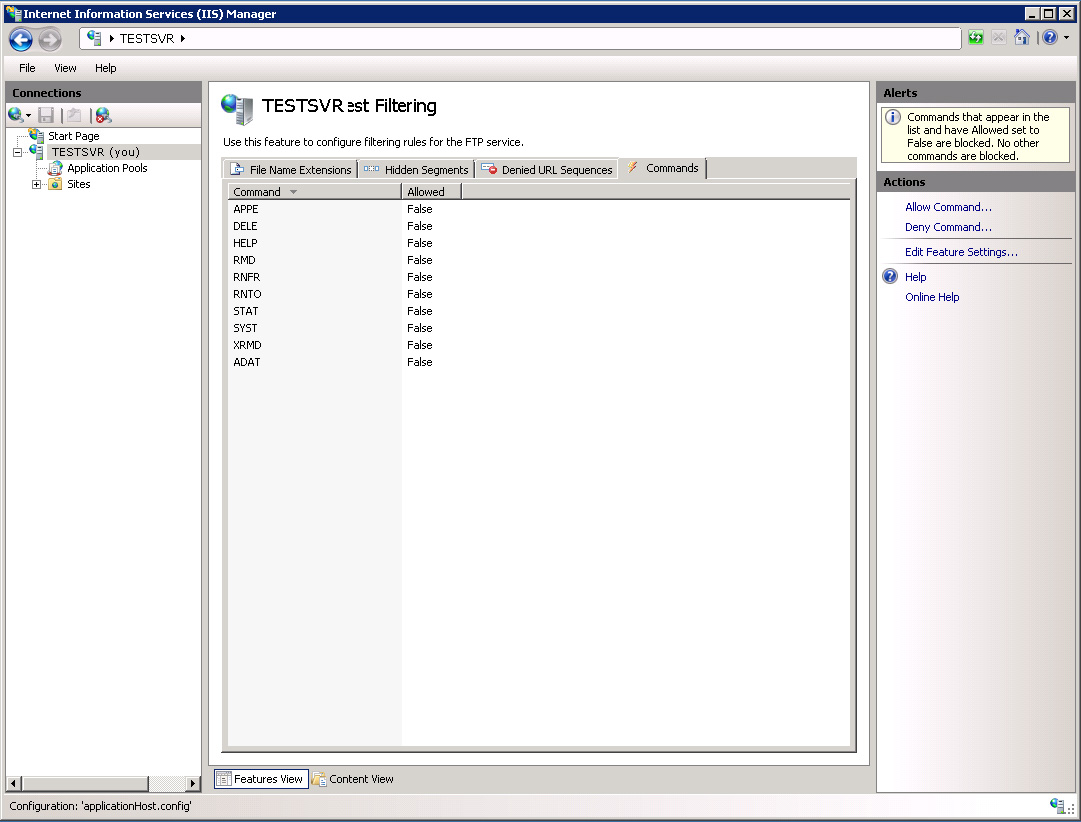This screenshot has width=1081, height=822.
Task: Go to the home page via house icon
Action: (1022, 37)
